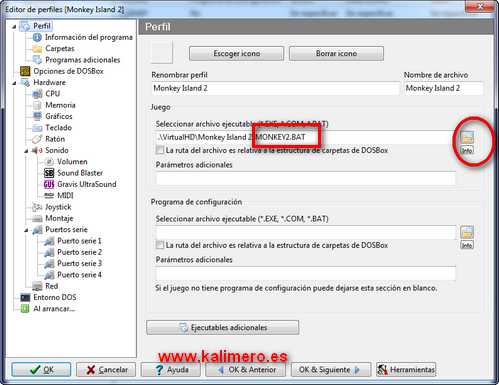Click the Gráficos monitor icon
The width and height of the screenshot is (499, 385).
point(37,117)
